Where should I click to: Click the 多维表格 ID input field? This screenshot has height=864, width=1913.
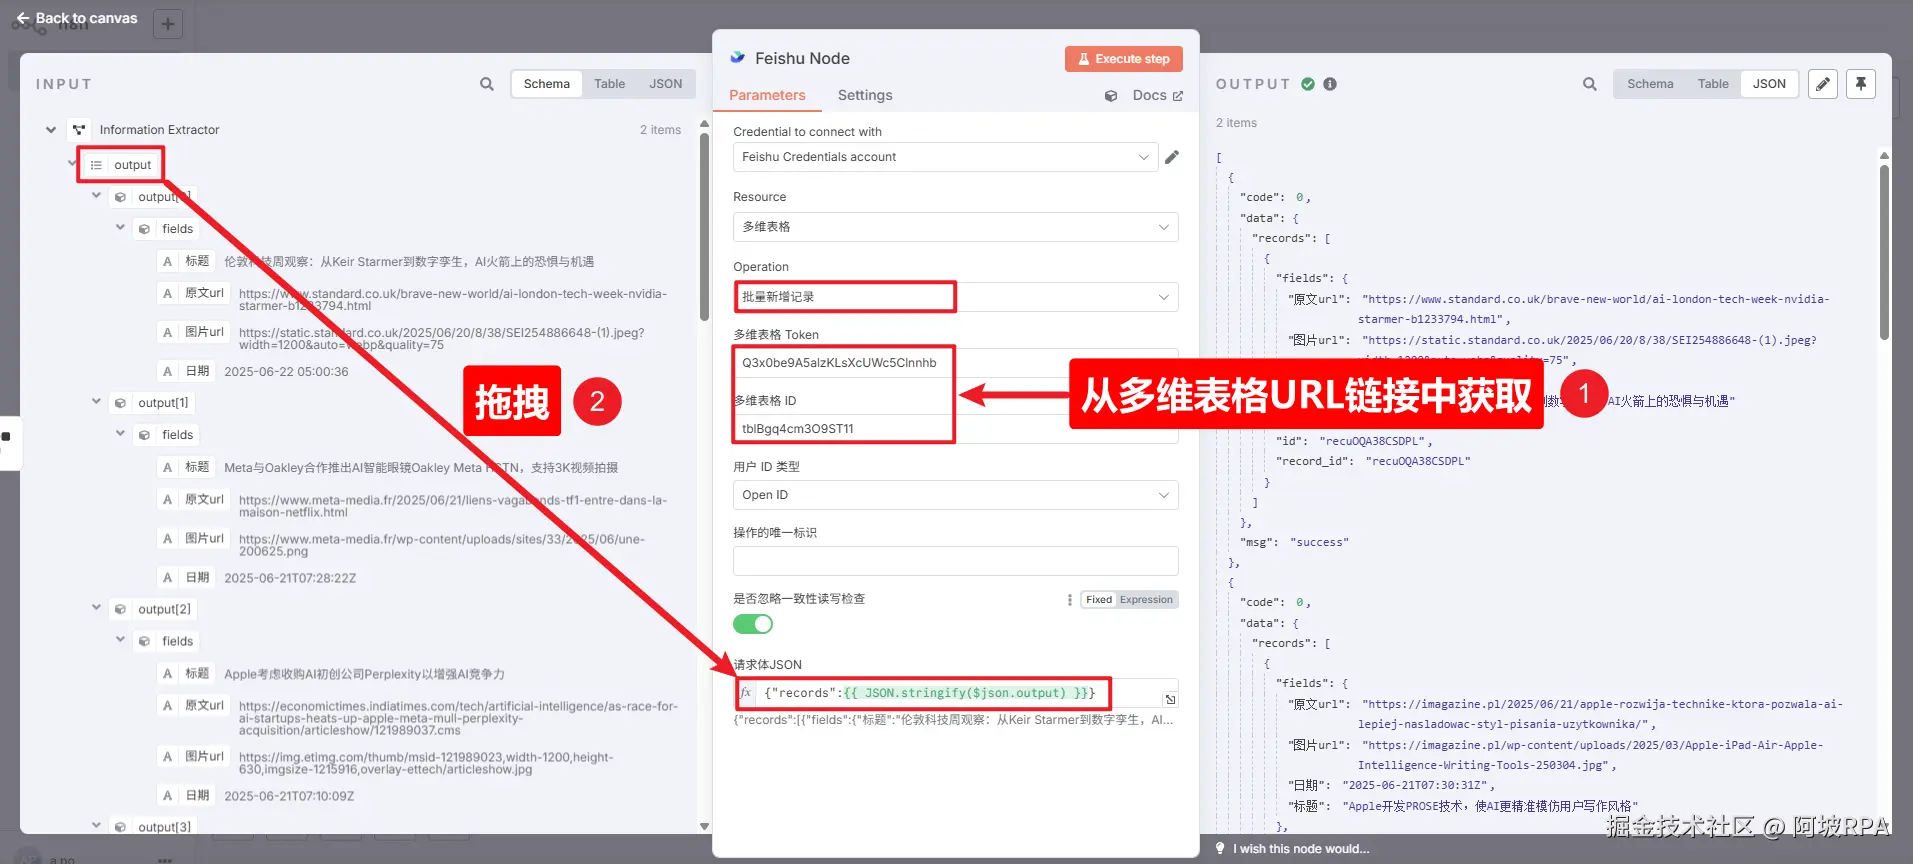click(955, 429)
